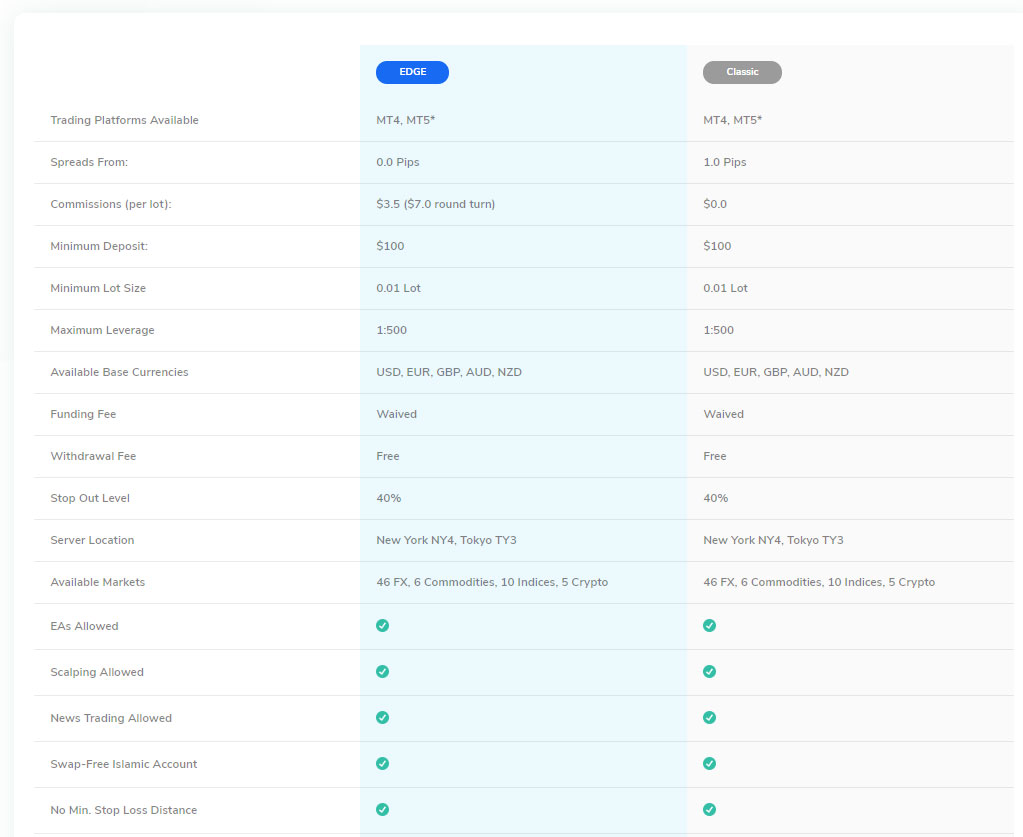The height and width of the screenshot is (837, 1023).
Task: Select the 'EAs Allowed' row label
Action: (84, 626)
